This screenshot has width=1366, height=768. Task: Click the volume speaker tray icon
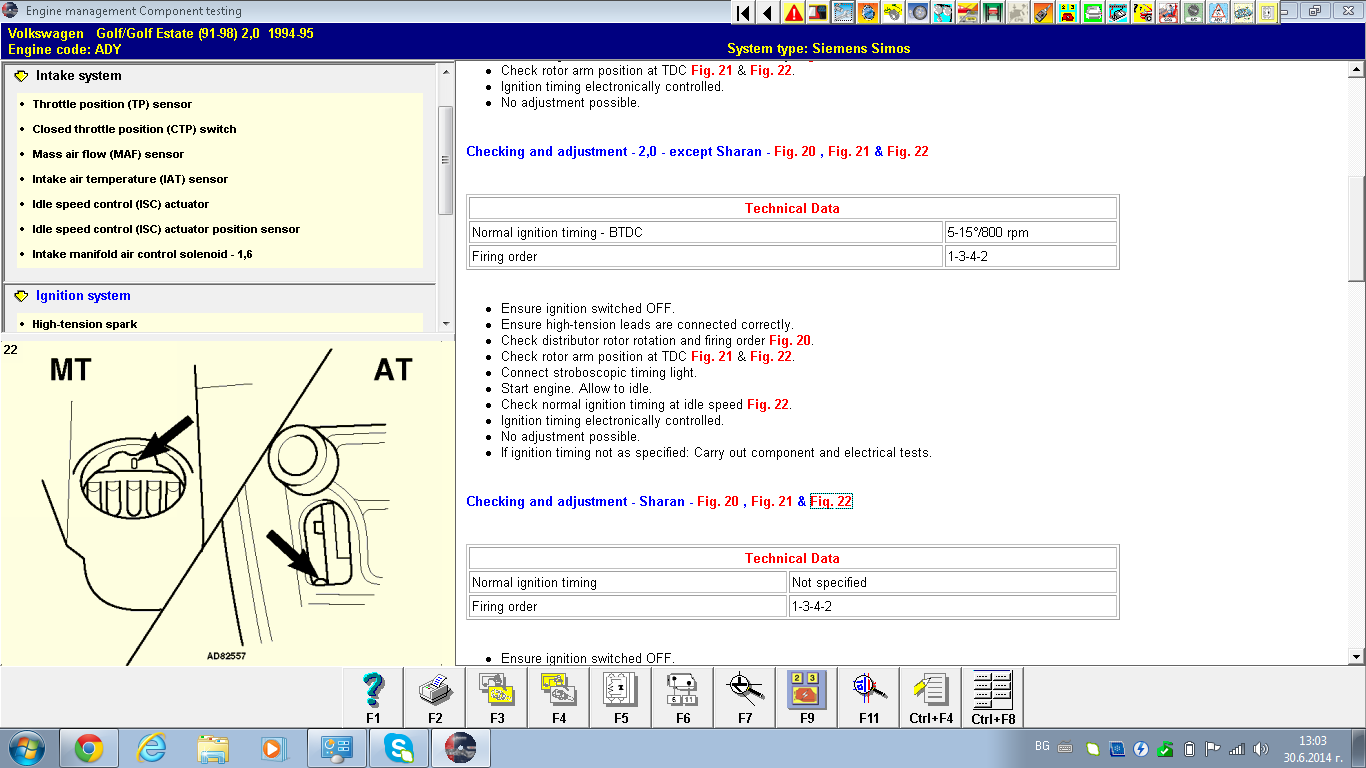(x=1261, y=748)
